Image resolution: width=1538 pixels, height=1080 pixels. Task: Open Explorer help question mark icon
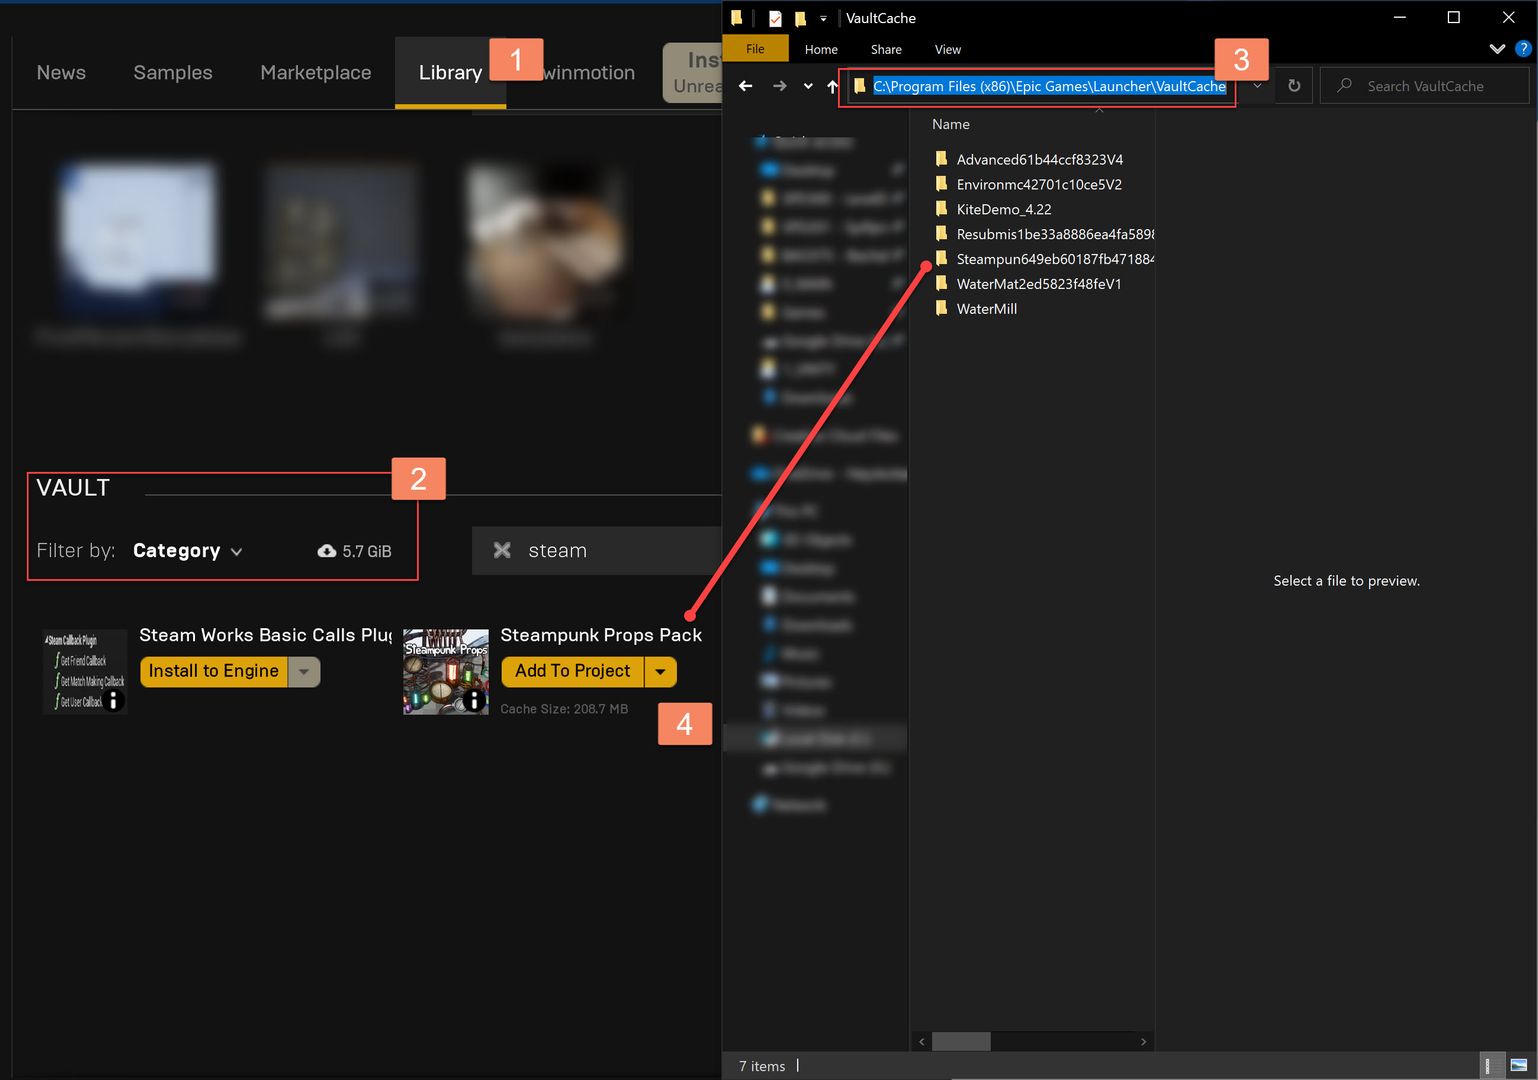pyautogui.click(x=1524, y=48)
